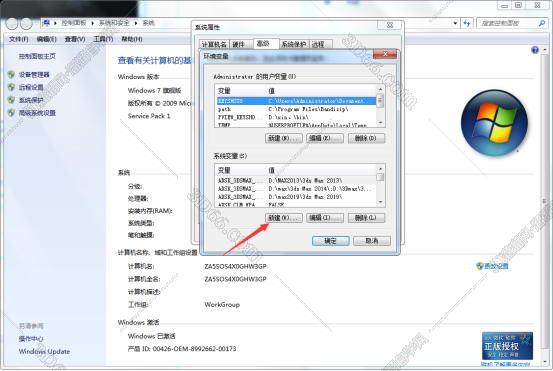
Task: Close the 系统属性 dialog window
Action: 390,25
